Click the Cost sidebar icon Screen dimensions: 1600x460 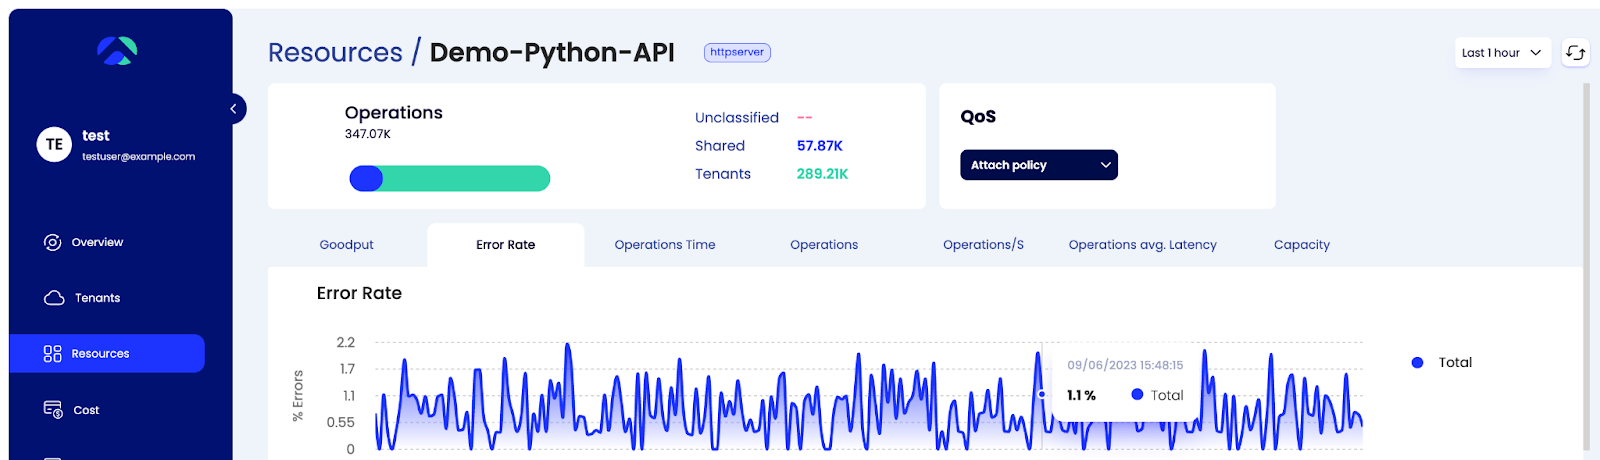coord(53,409)
